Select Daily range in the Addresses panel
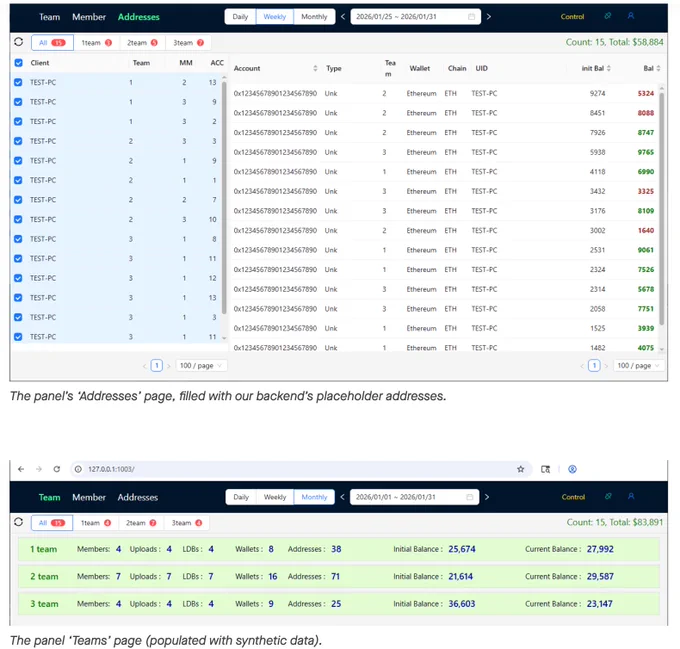The height and width of the screenshot is (649, 680). pyautogui.click(x=240, y=16)
